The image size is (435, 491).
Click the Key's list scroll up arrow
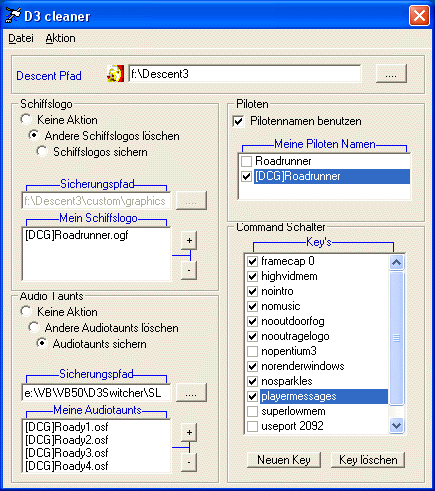click(396, 263)
